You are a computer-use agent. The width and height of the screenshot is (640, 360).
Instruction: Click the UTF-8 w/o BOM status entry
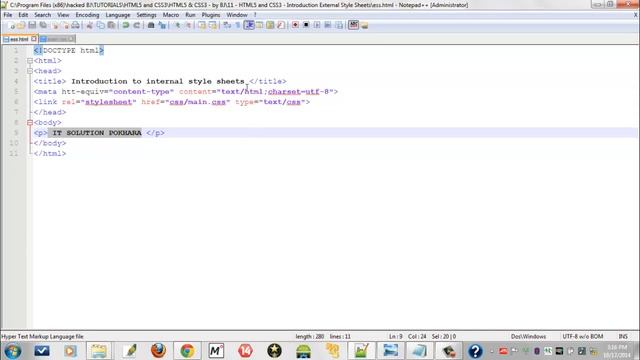(x=582, y=336)
